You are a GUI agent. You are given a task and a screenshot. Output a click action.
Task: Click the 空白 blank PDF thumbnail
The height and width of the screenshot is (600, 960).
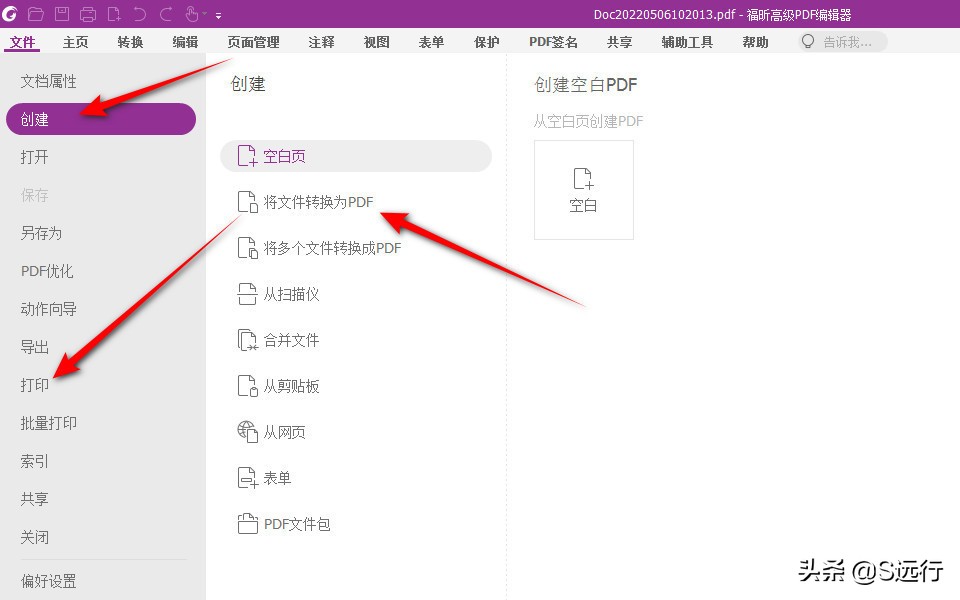tap(583, 190)
